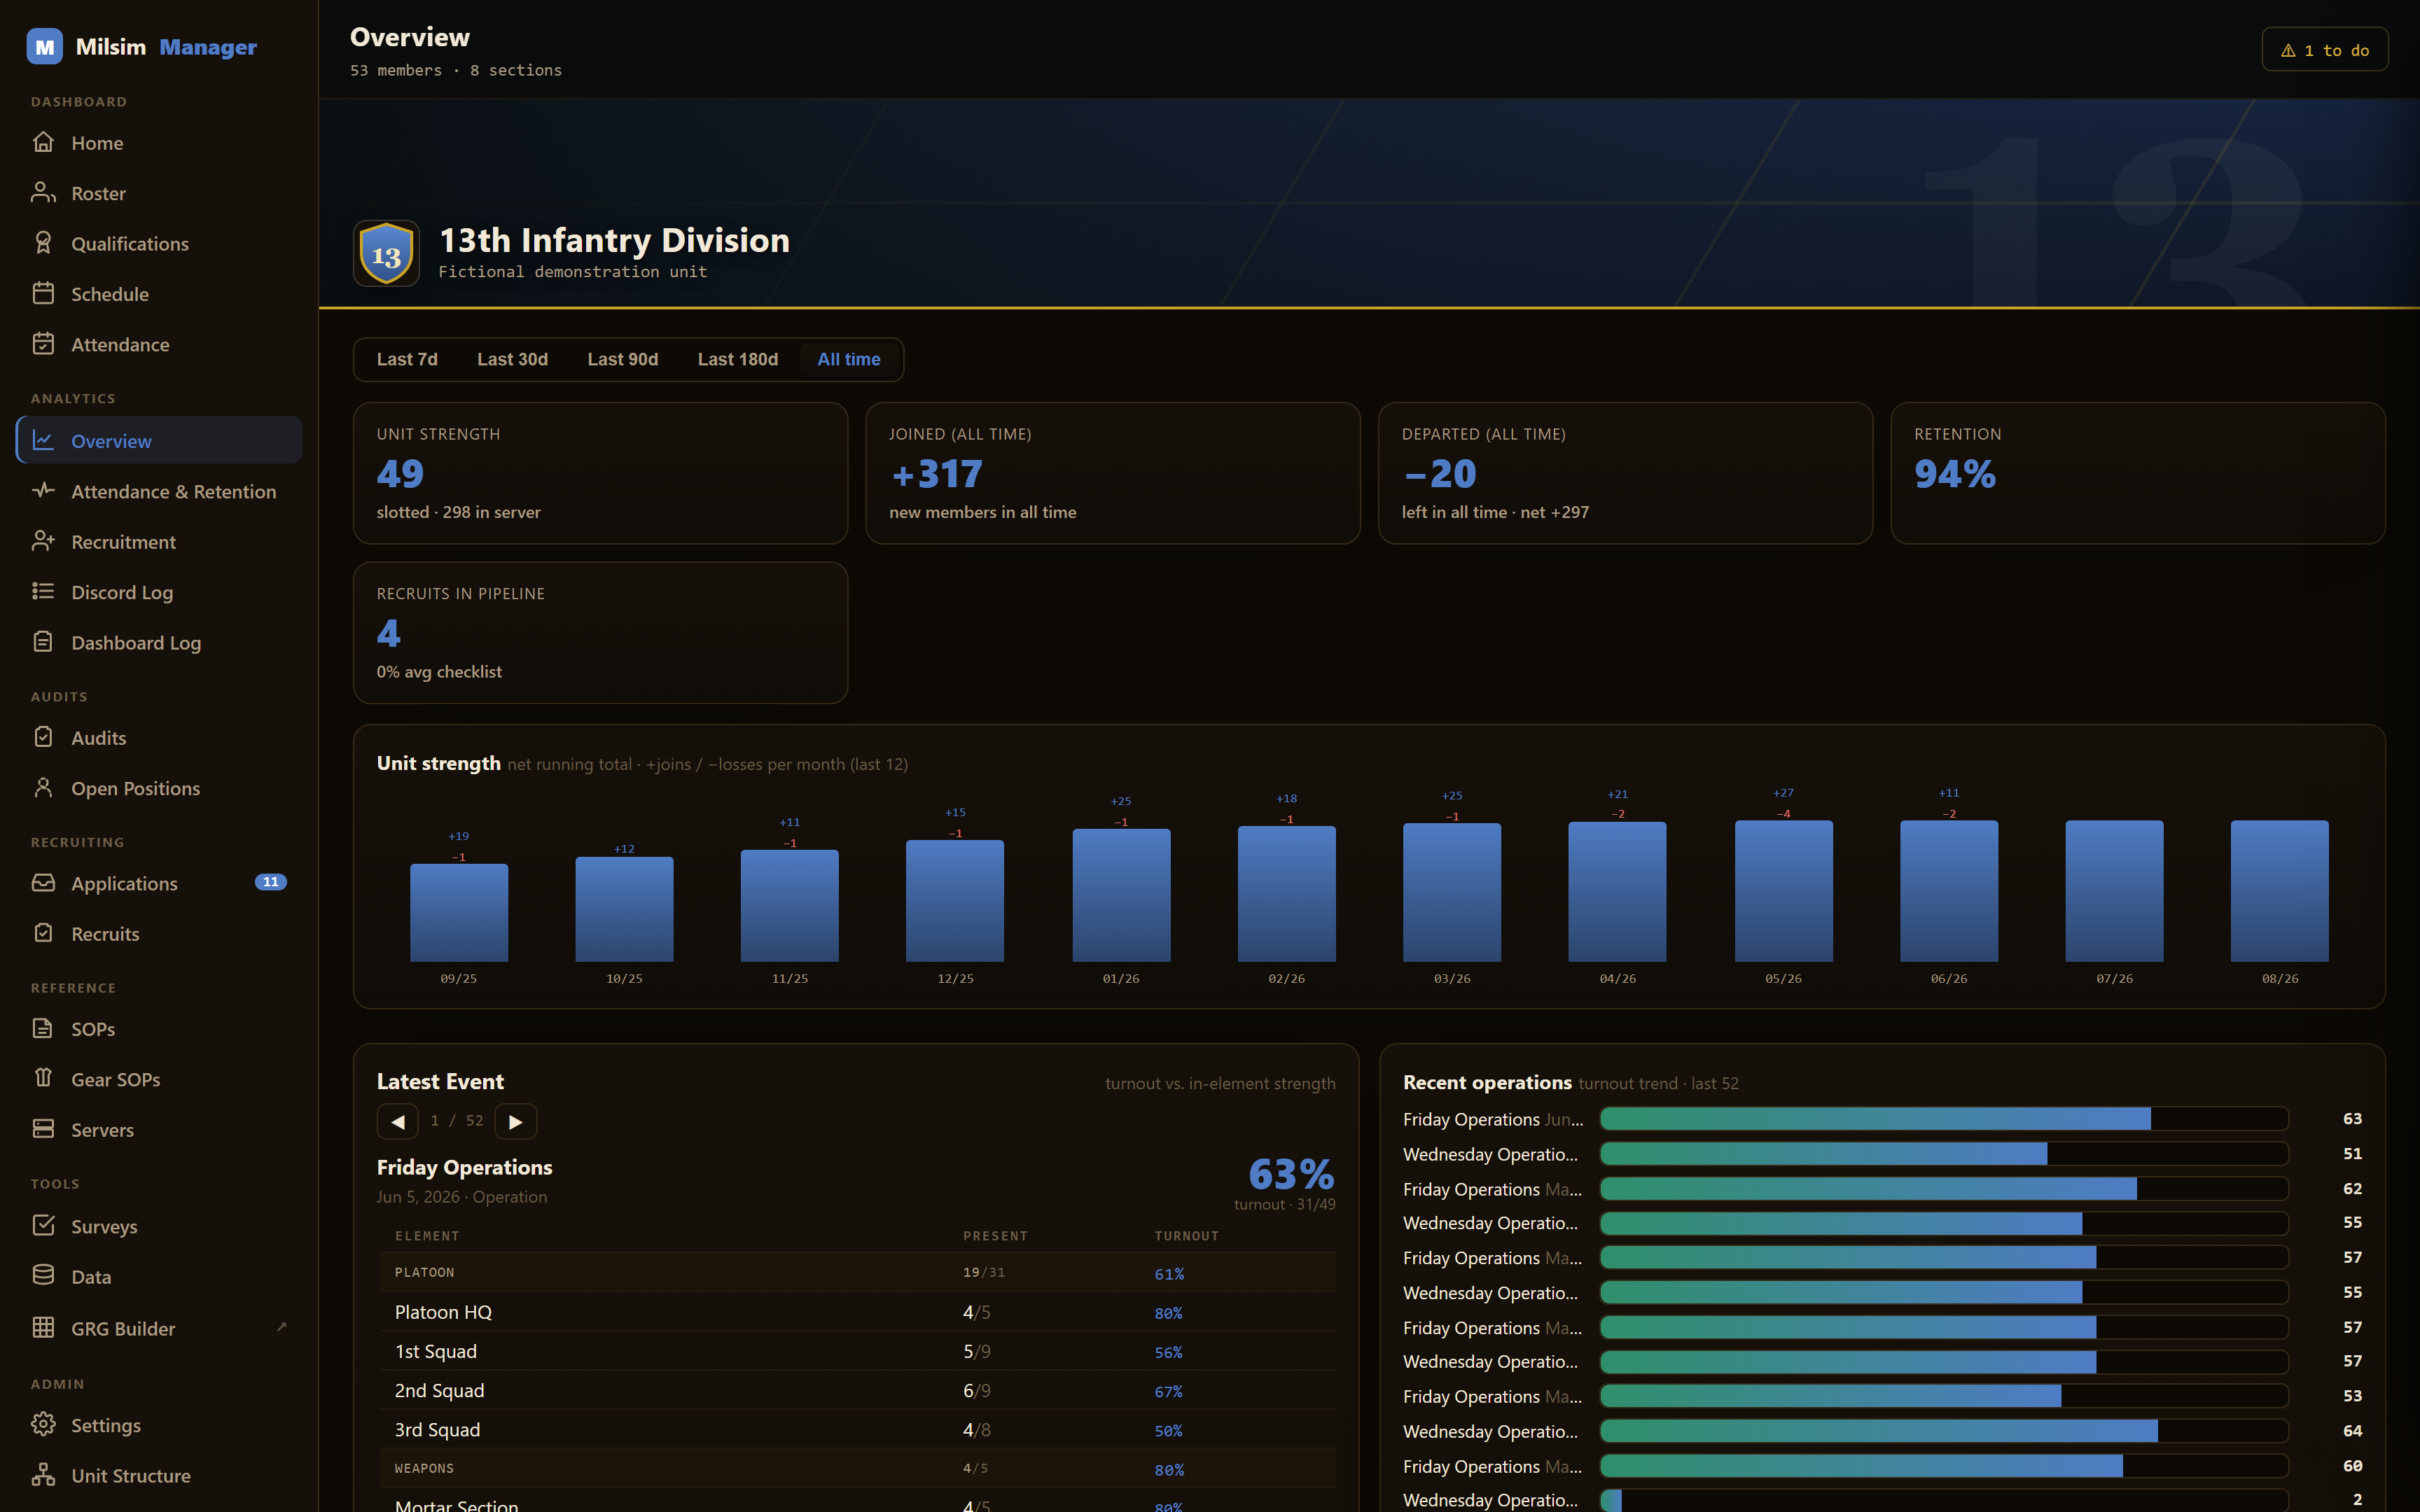Click the 05/26 unit strength bar

(1783, 890)
